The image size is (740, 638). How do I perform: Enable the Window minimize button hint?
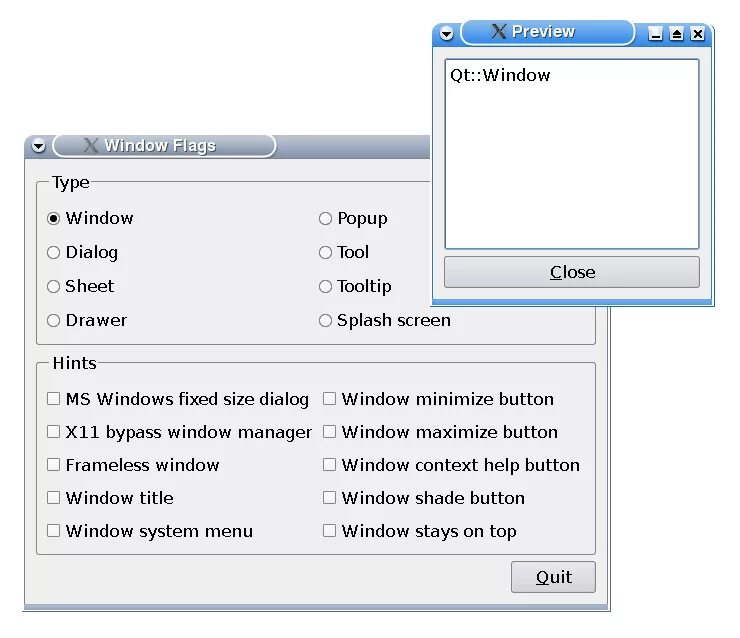pyautogui.click(x=329, y=399)
